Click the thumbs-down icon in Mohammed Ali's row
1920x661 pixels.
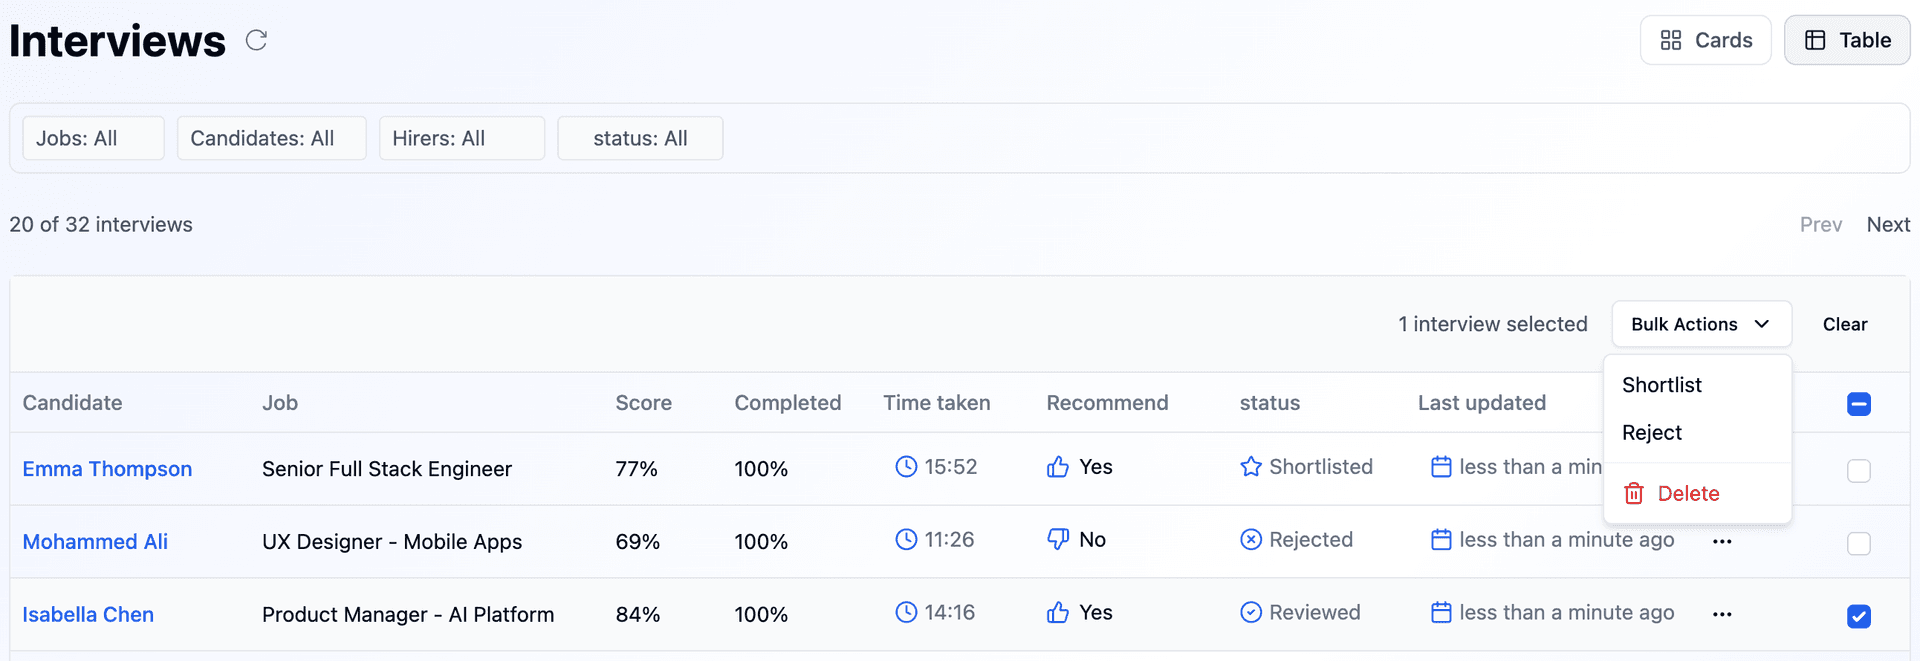point(1057,540)
